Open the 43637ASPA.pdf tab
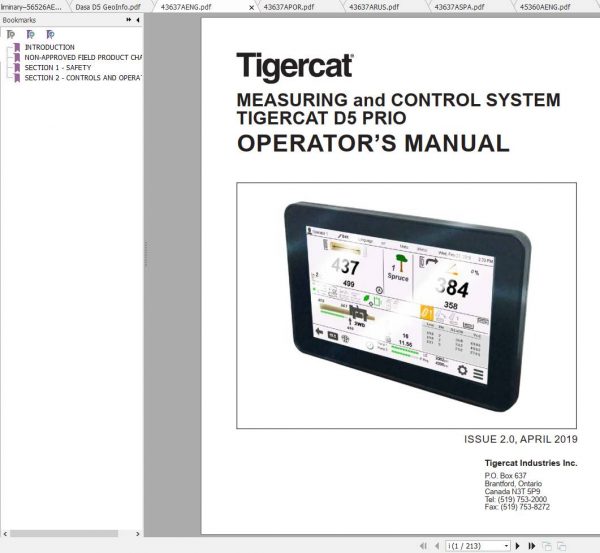600x553 pixels. [x=459, y=7]
